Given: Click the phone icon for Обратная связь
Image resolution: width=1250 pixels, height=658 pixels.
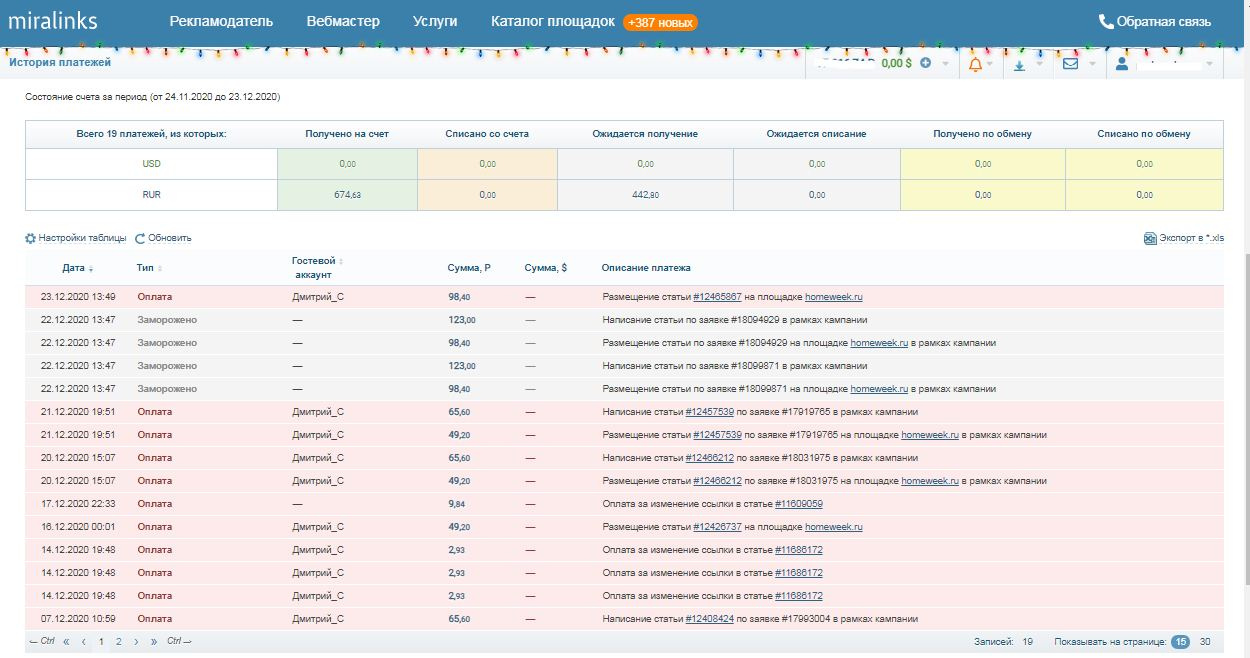Looking at the screenshot, I should click(1106, 21).
